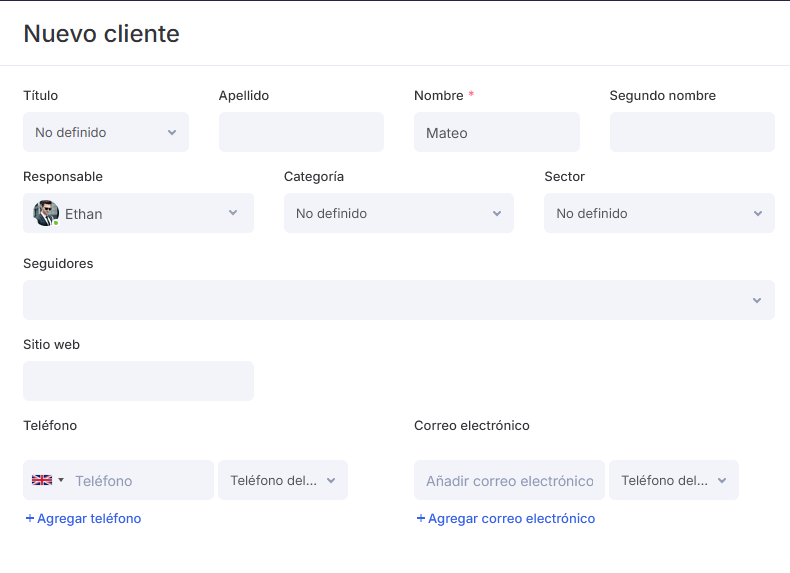Viewport: 790px width, 573px height.
Task: Click the Nombre field containing Mateo
Action: tap(497, 132)
